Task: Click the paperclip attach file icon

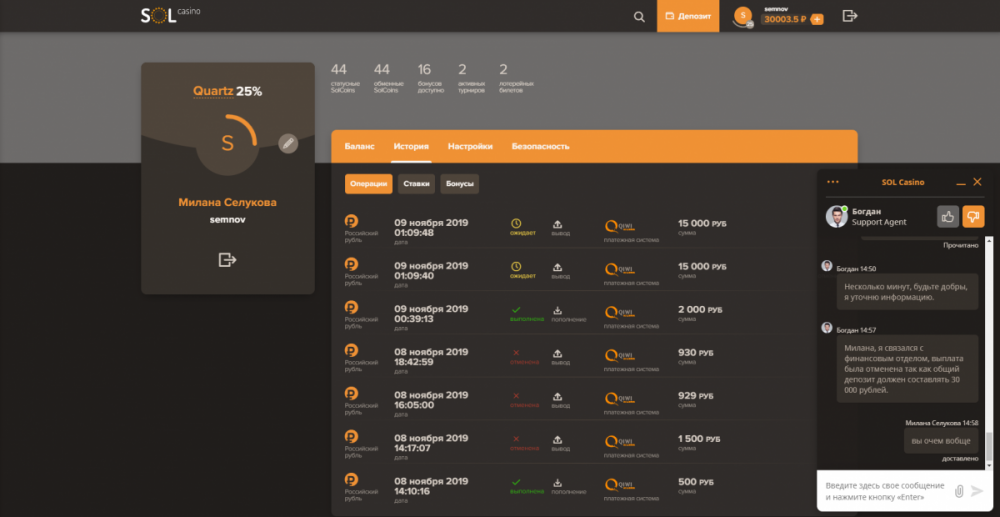Action: pos(958,491)
